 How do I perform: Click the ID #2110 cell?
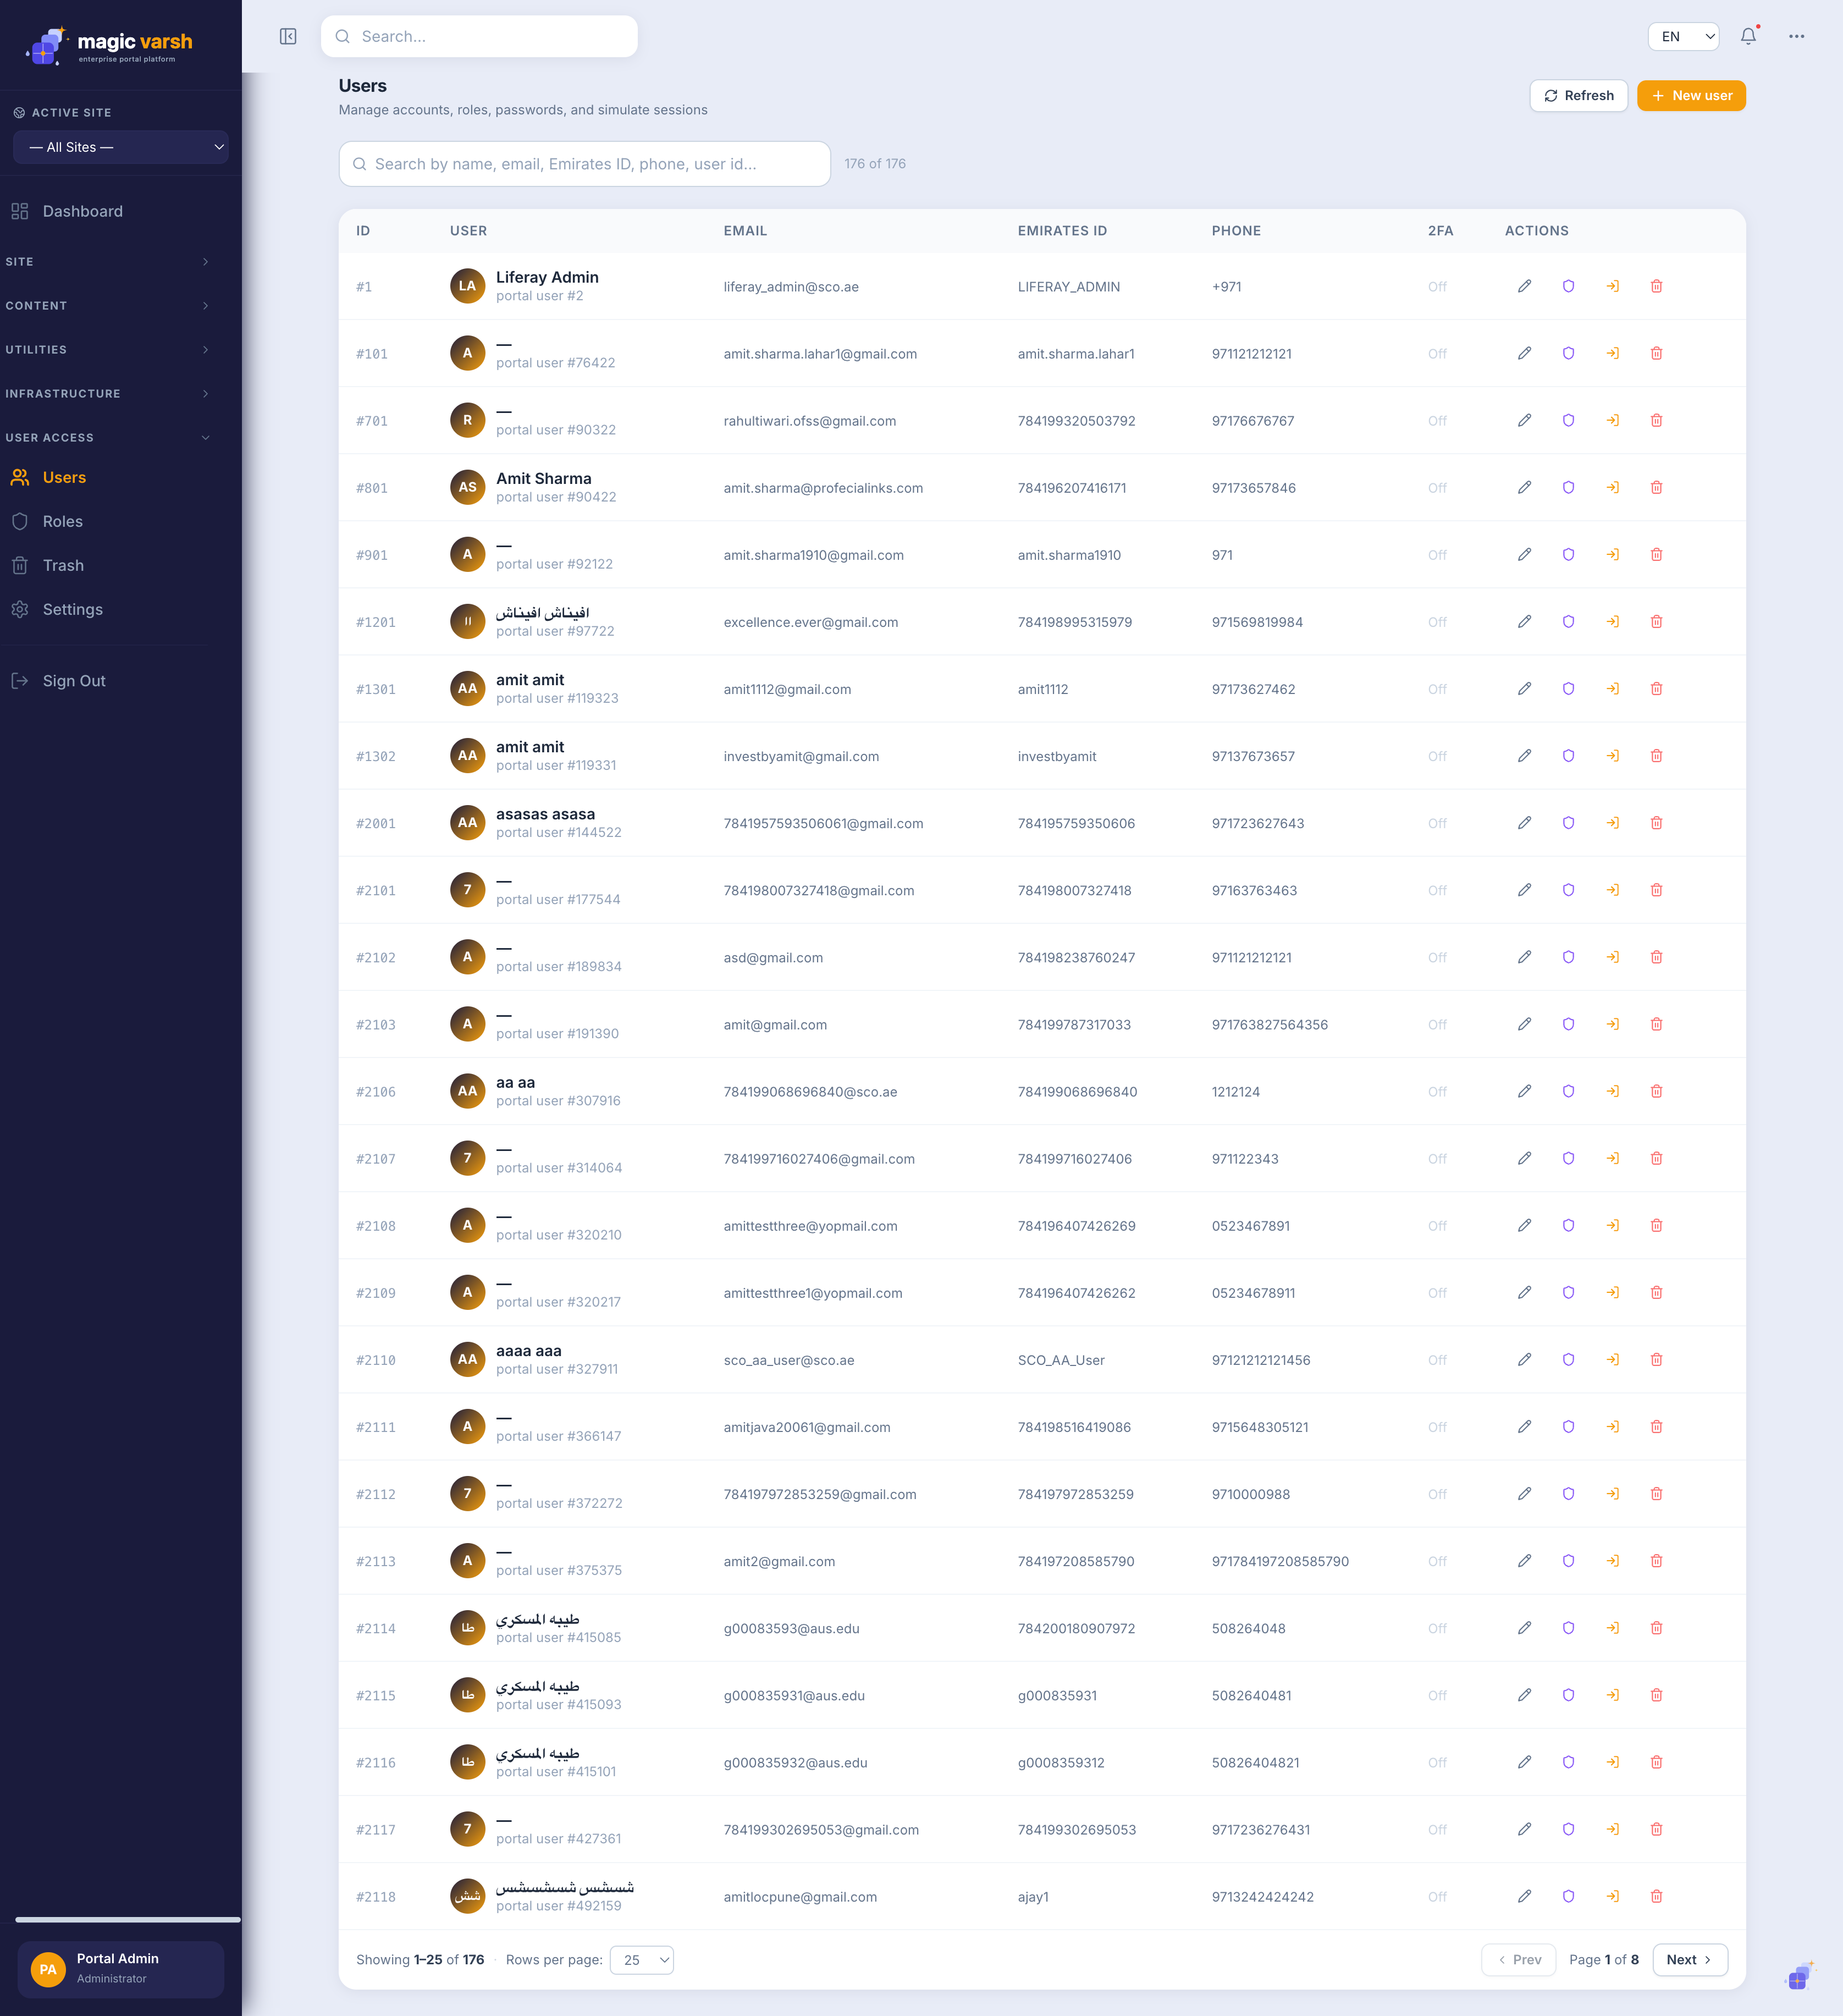[x=376, y=1360]
